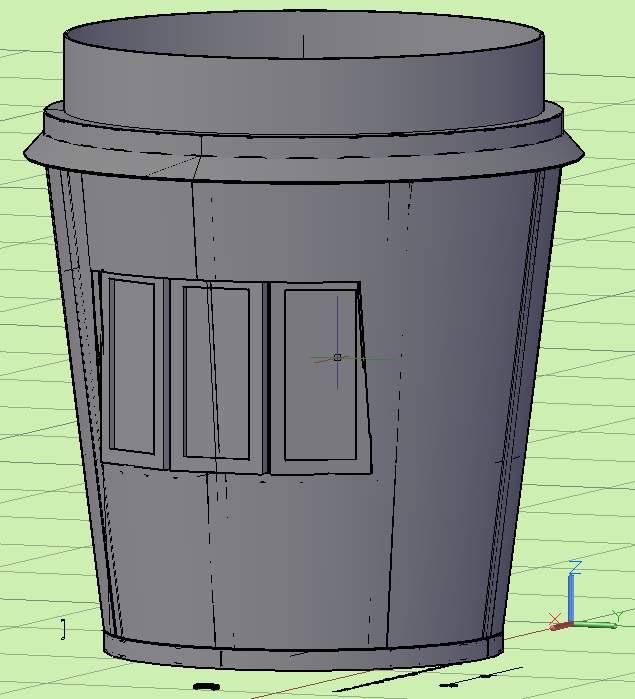Click the small bracket mark left of base
635x699 pixels.
63,628
